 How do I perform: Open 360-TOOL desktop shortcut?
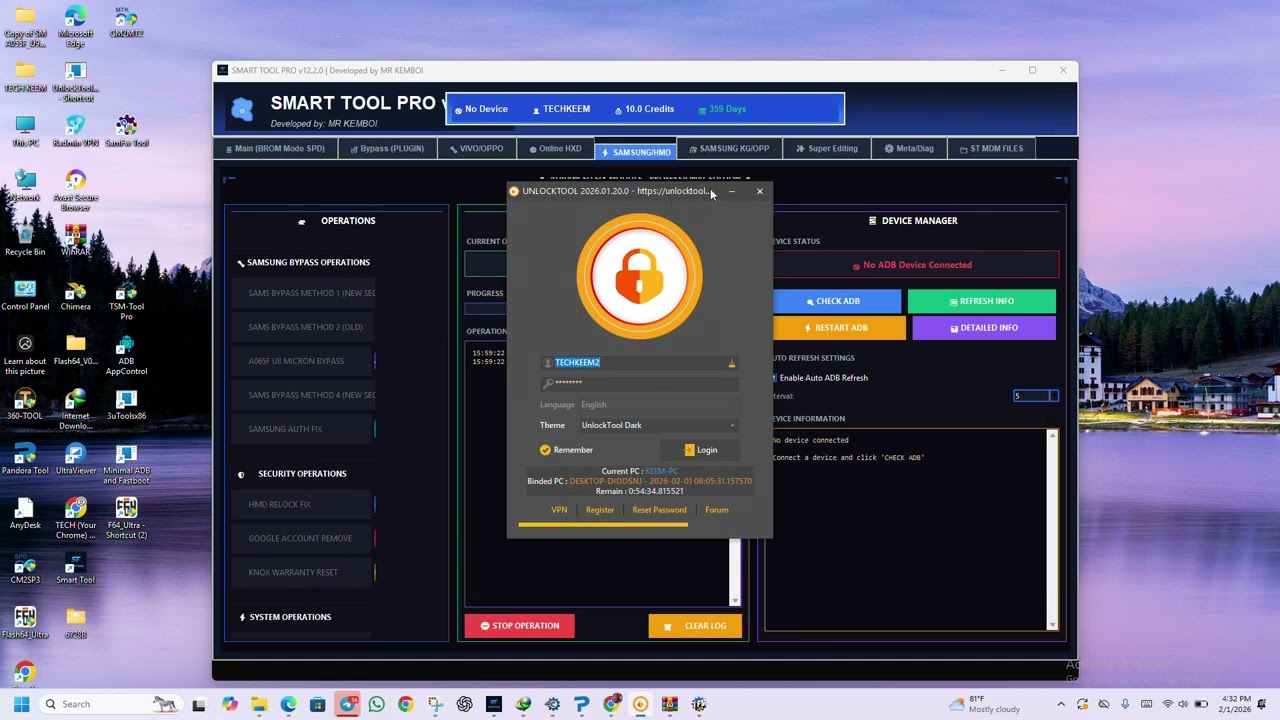(25, 405)
